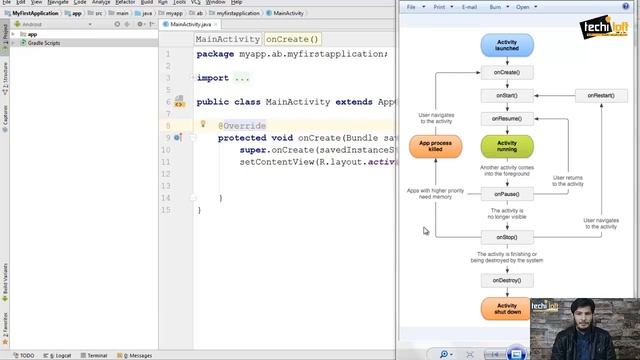Click the scroll-from-source target icon in Project panel
The image size is (640, 360).
pos(117,24)
